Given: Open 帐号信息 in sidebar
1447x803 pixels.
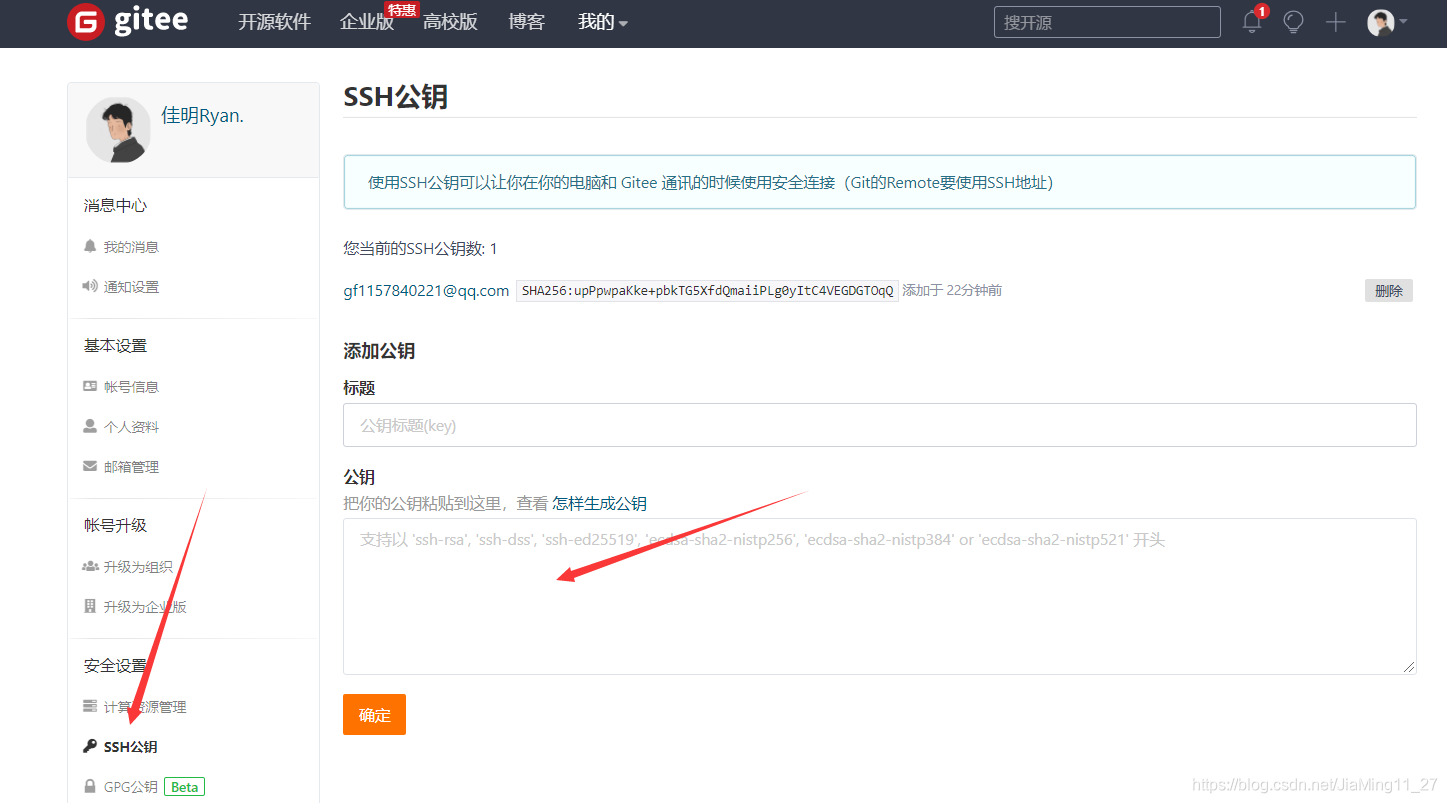Looking at the screenshot, I should (131, 387).
